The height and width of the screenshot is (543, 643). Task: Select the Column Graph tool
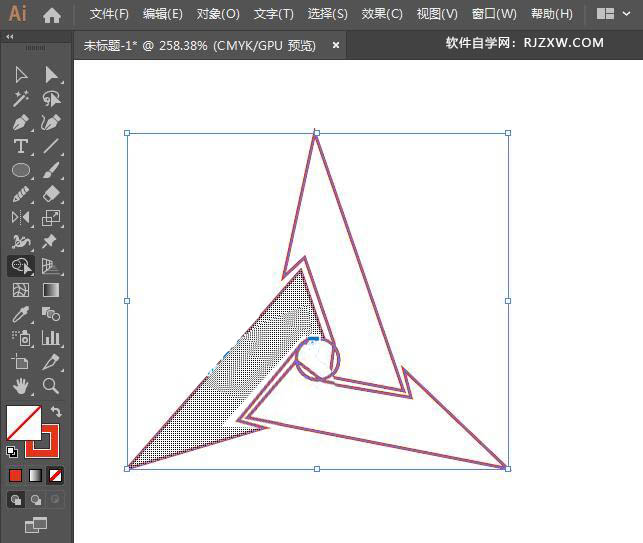[x=51, y=338]
